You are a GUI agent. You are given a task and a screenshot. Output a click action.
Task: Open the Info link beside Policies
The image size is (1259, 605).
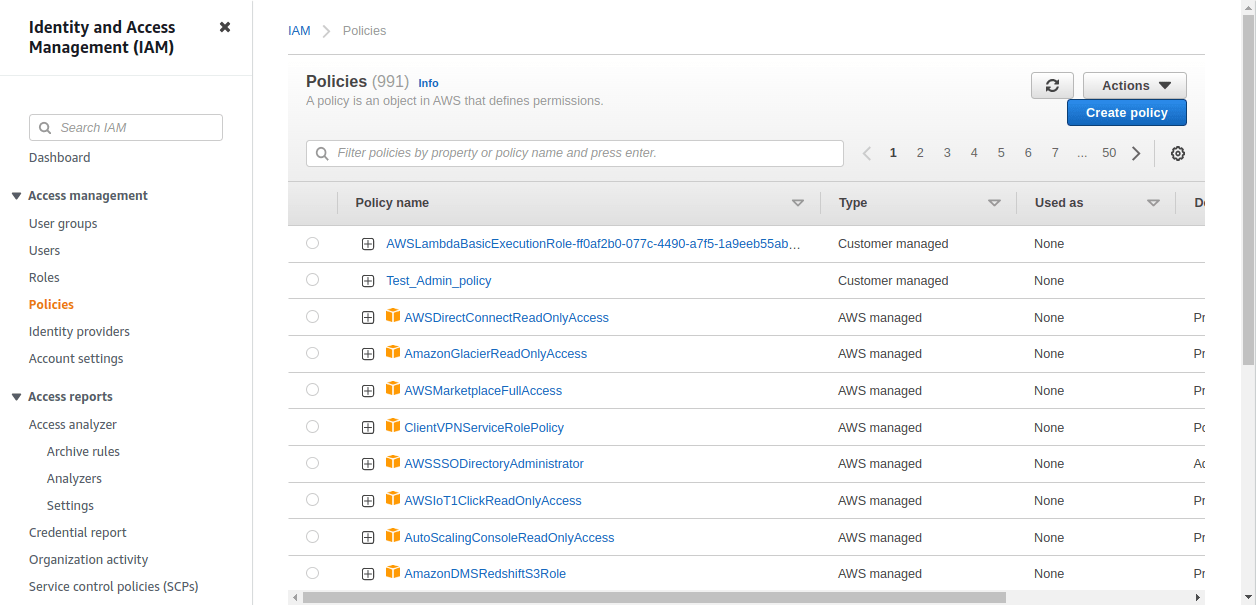click(428, 83)
